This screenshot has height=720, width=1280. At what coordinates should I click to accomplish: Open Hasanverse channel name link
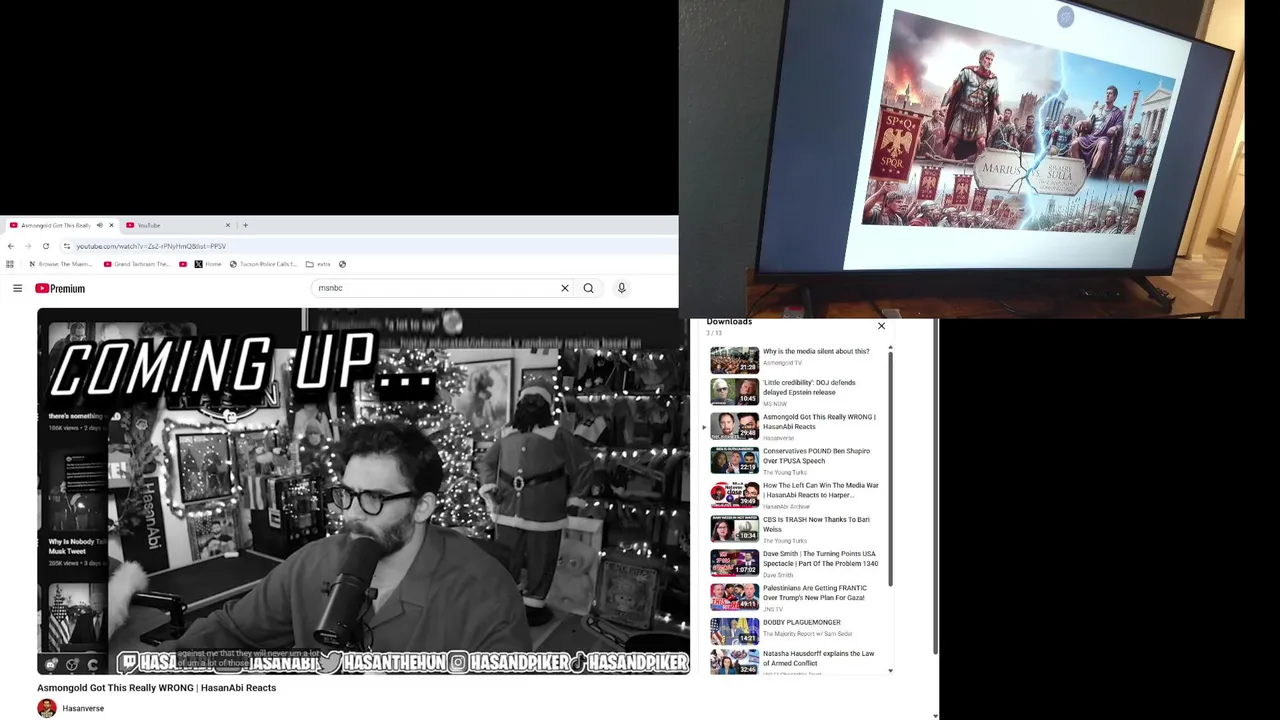pos(83,708)
